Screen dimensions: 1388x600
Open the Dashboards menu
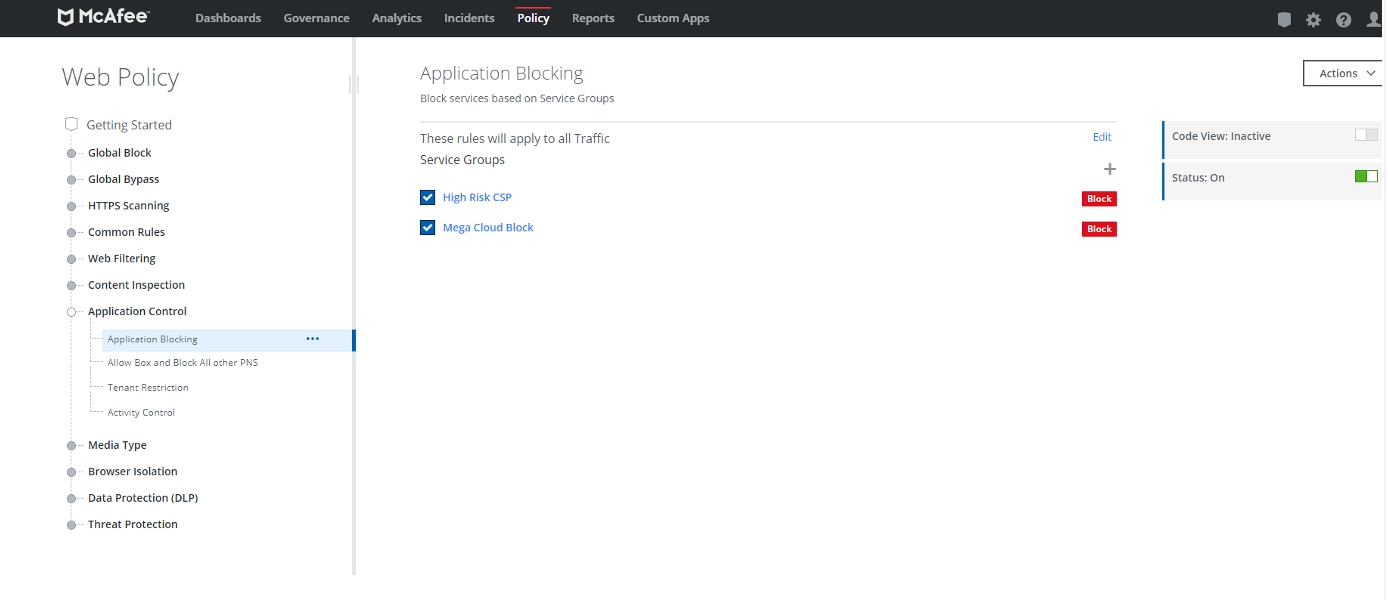[x=228, y=18]
